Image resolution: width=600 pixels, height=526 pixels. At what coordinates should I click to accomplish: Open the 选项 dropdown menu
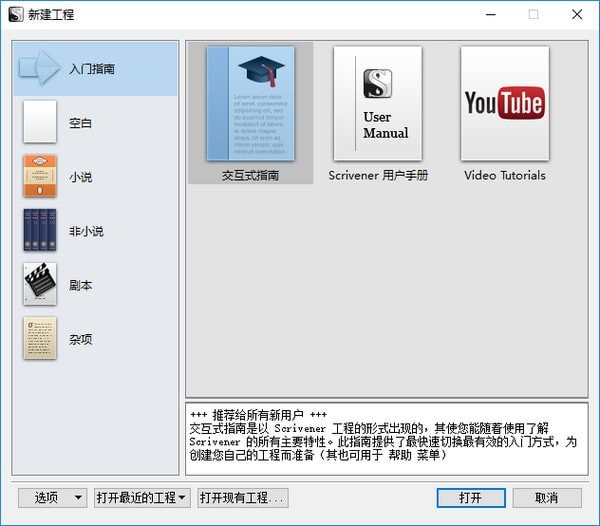tap(52, 498)
